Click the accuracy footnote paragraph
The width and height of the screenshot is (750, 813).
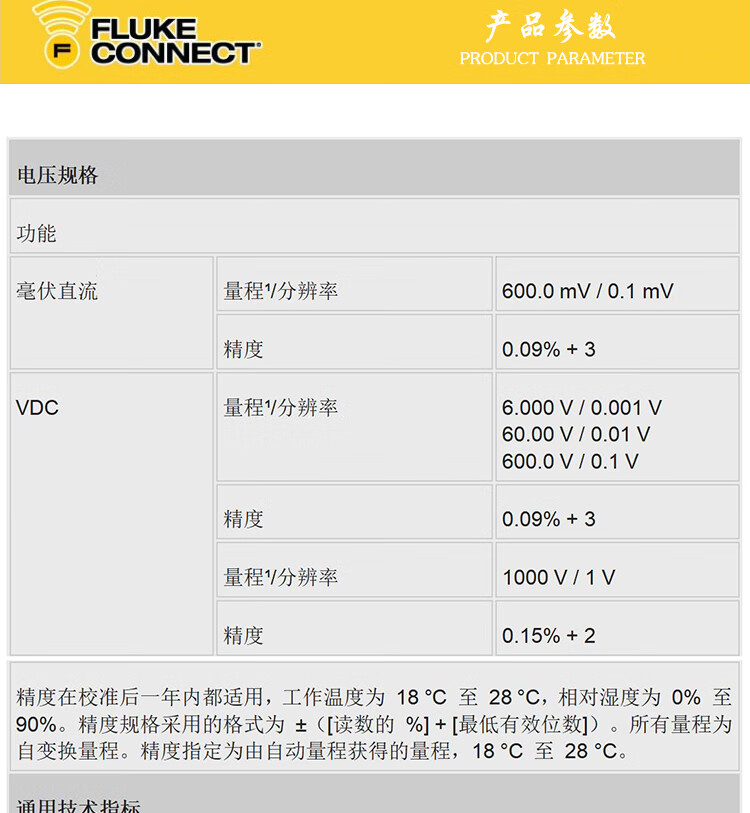tap(374, 724)
